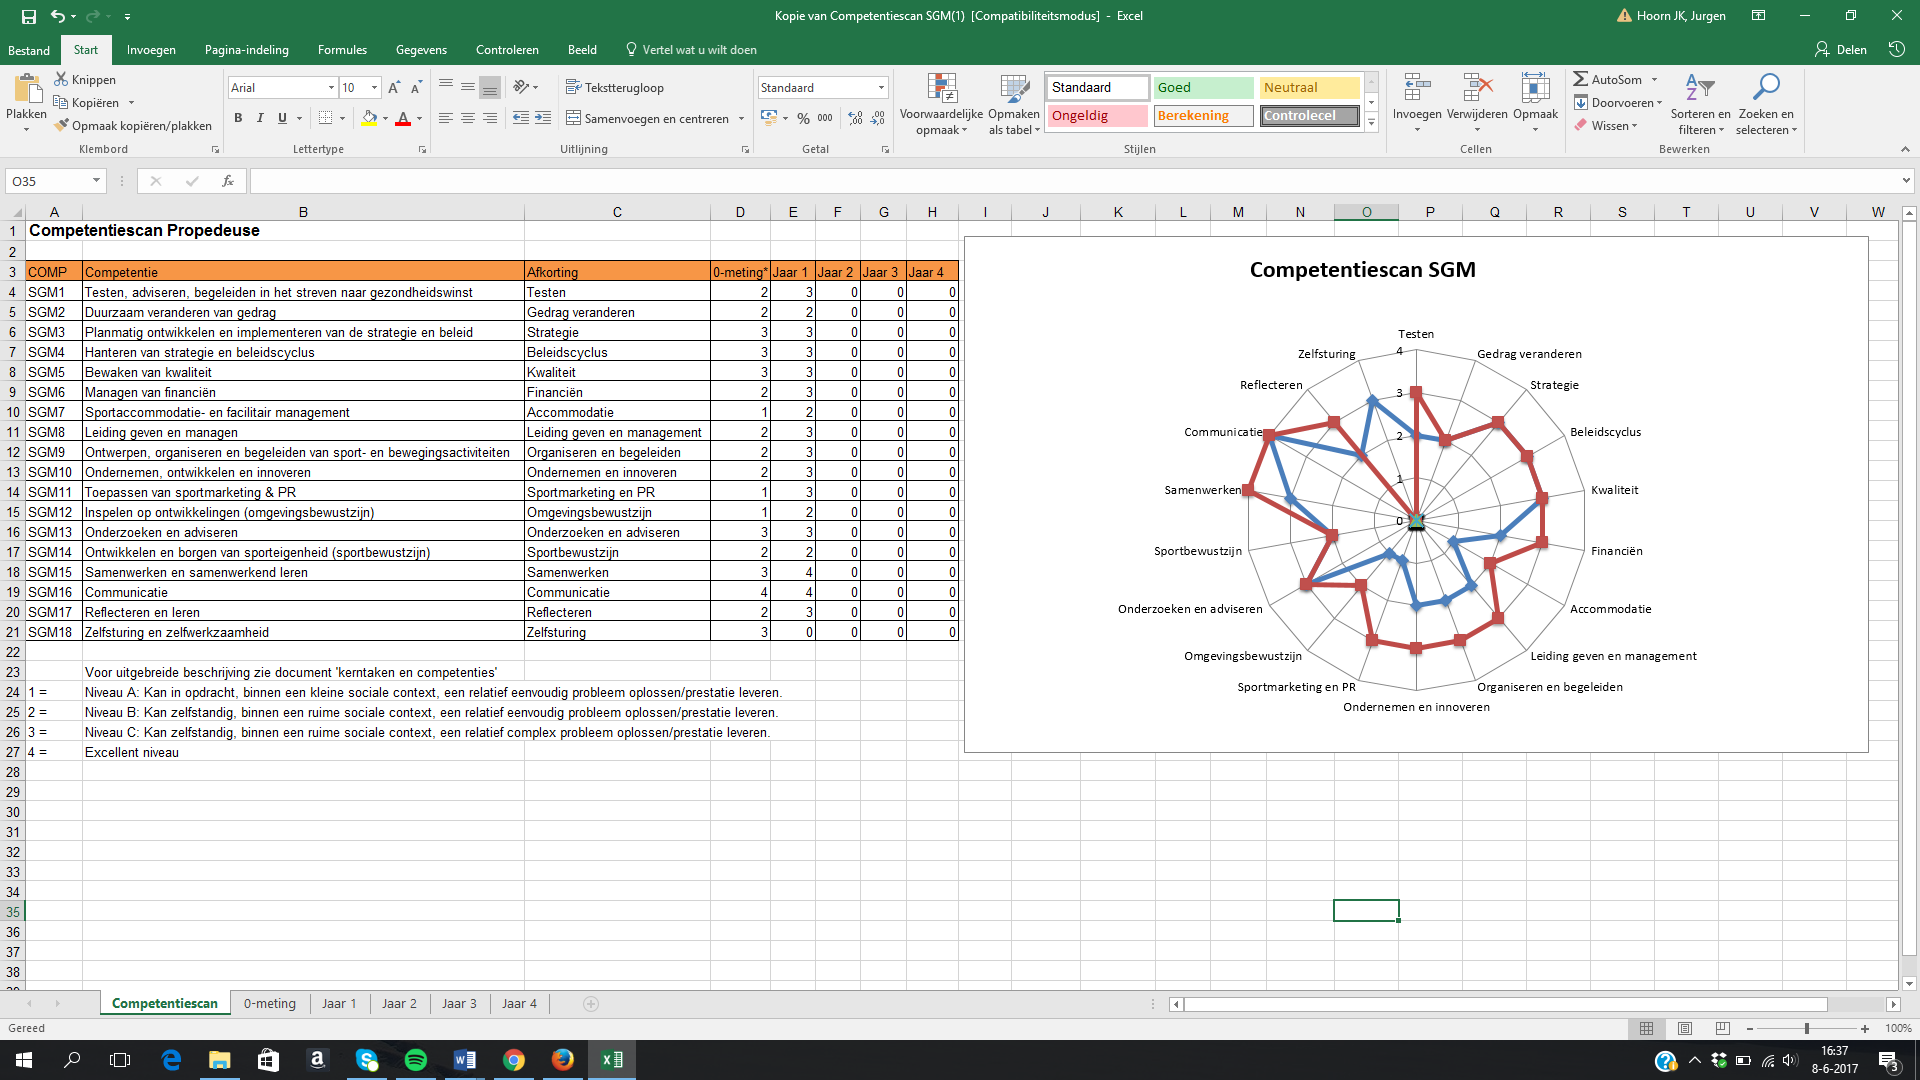Open Spotify from the taskbar
This screenshot has width=1920, height=1080.
coord(416,1060)
